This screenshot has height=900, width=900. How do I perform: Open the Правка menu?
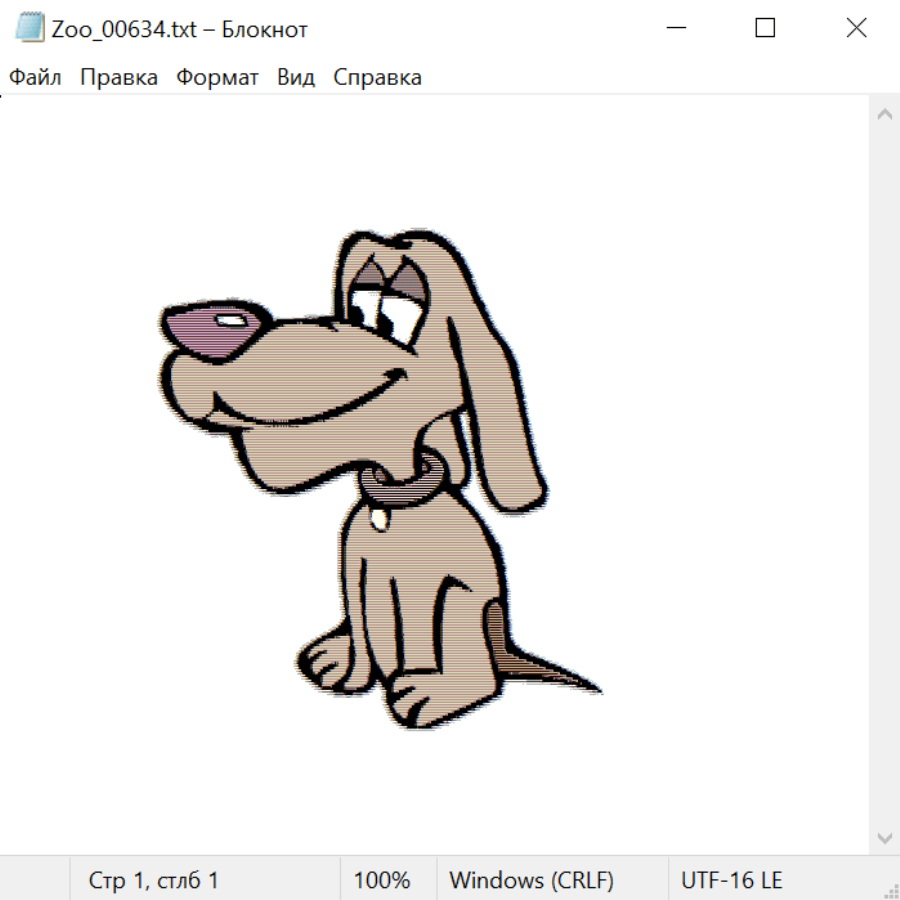point(119,78)
